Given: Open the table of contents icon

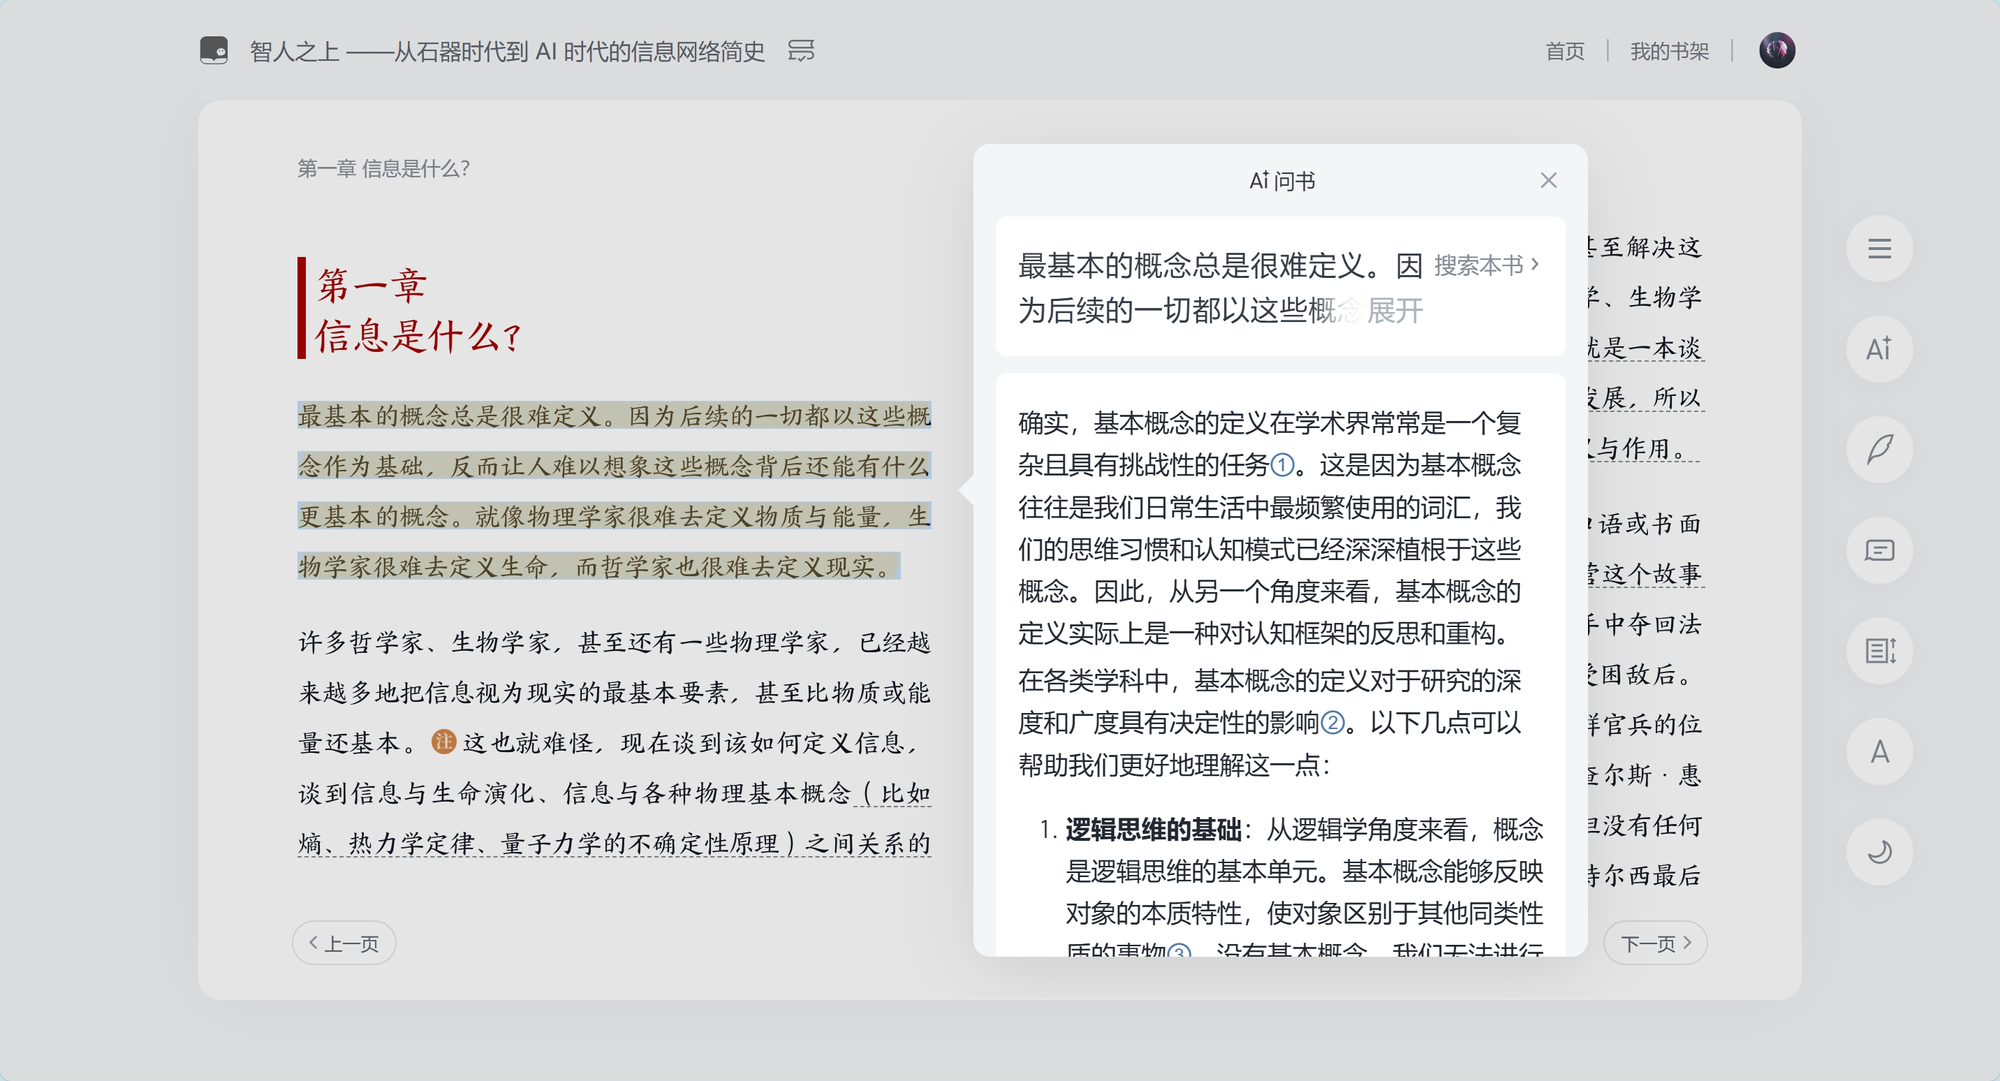Looking at the screenshot, I should click(1879, 249).
